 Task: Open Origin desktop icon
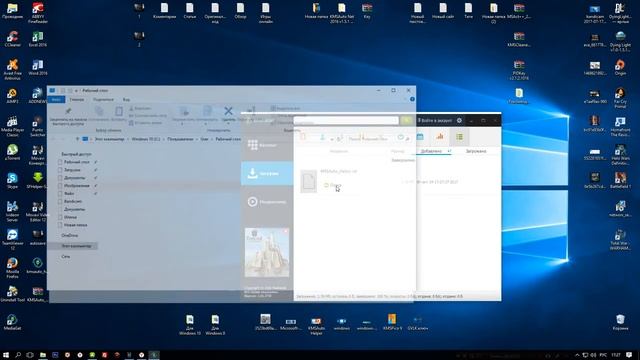pyautogui.click(x=620, y=67)
